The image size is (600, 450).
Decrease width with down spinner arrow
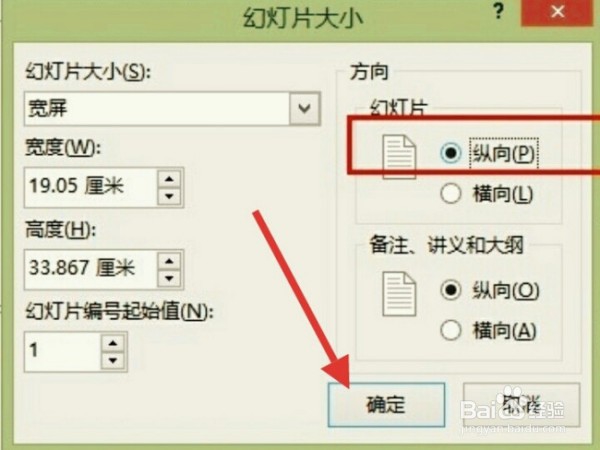(x=170, y=196)
